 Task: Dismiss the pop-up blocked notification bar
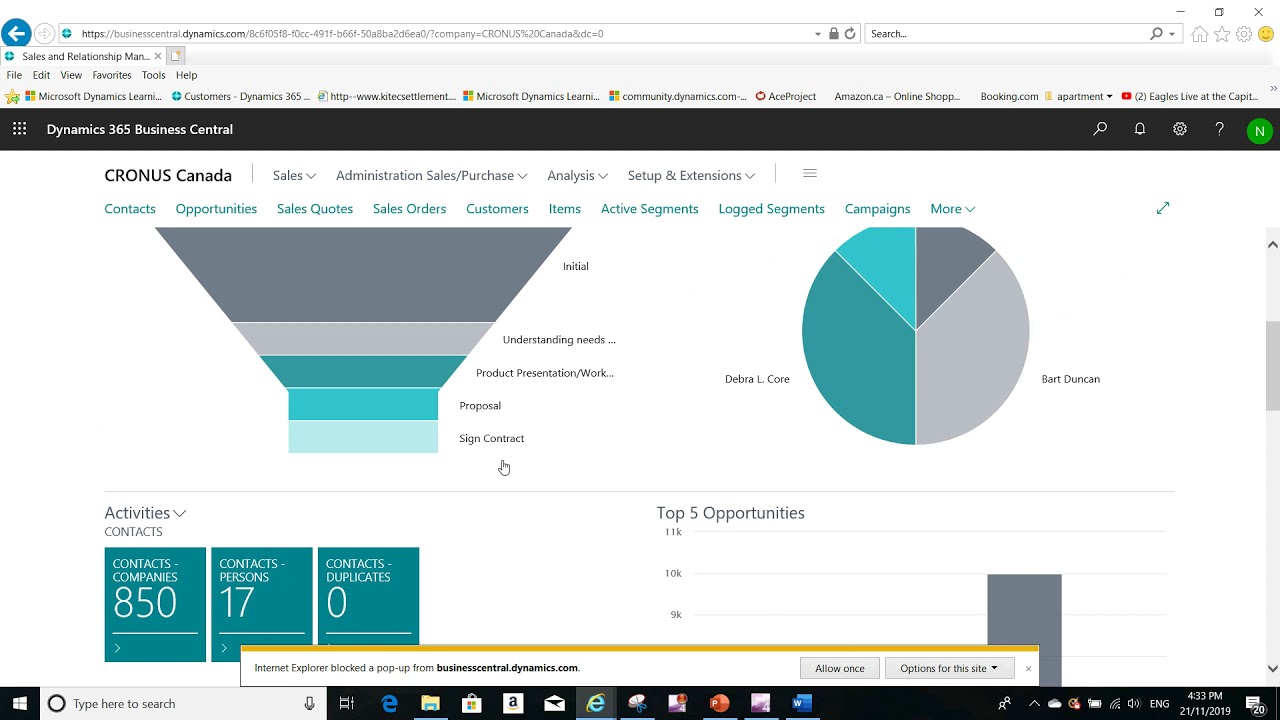(1028, 668)
